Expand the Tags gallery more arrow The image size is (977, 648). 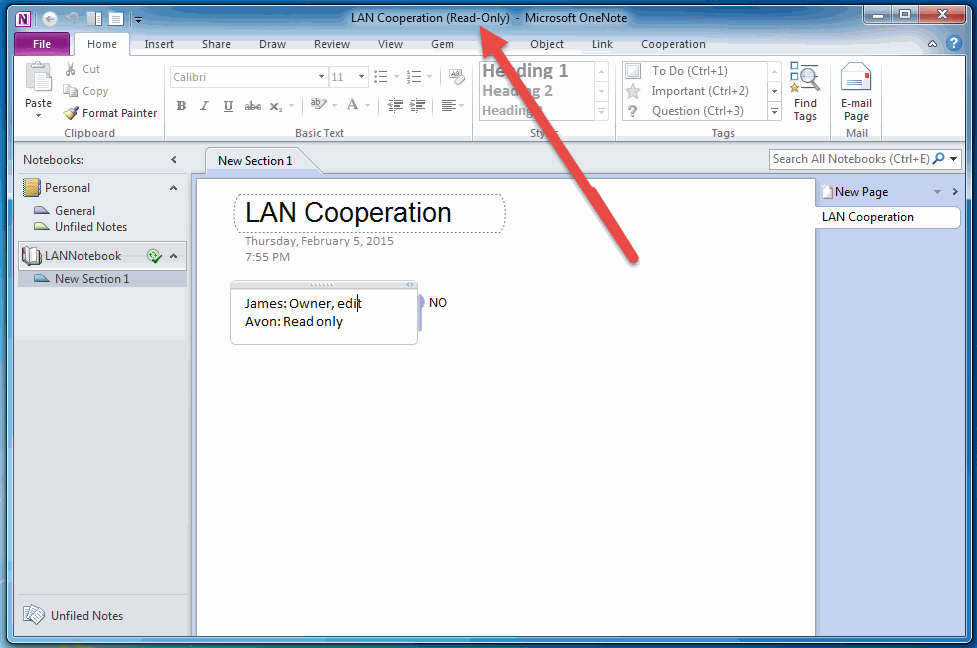tap(774, 112)
